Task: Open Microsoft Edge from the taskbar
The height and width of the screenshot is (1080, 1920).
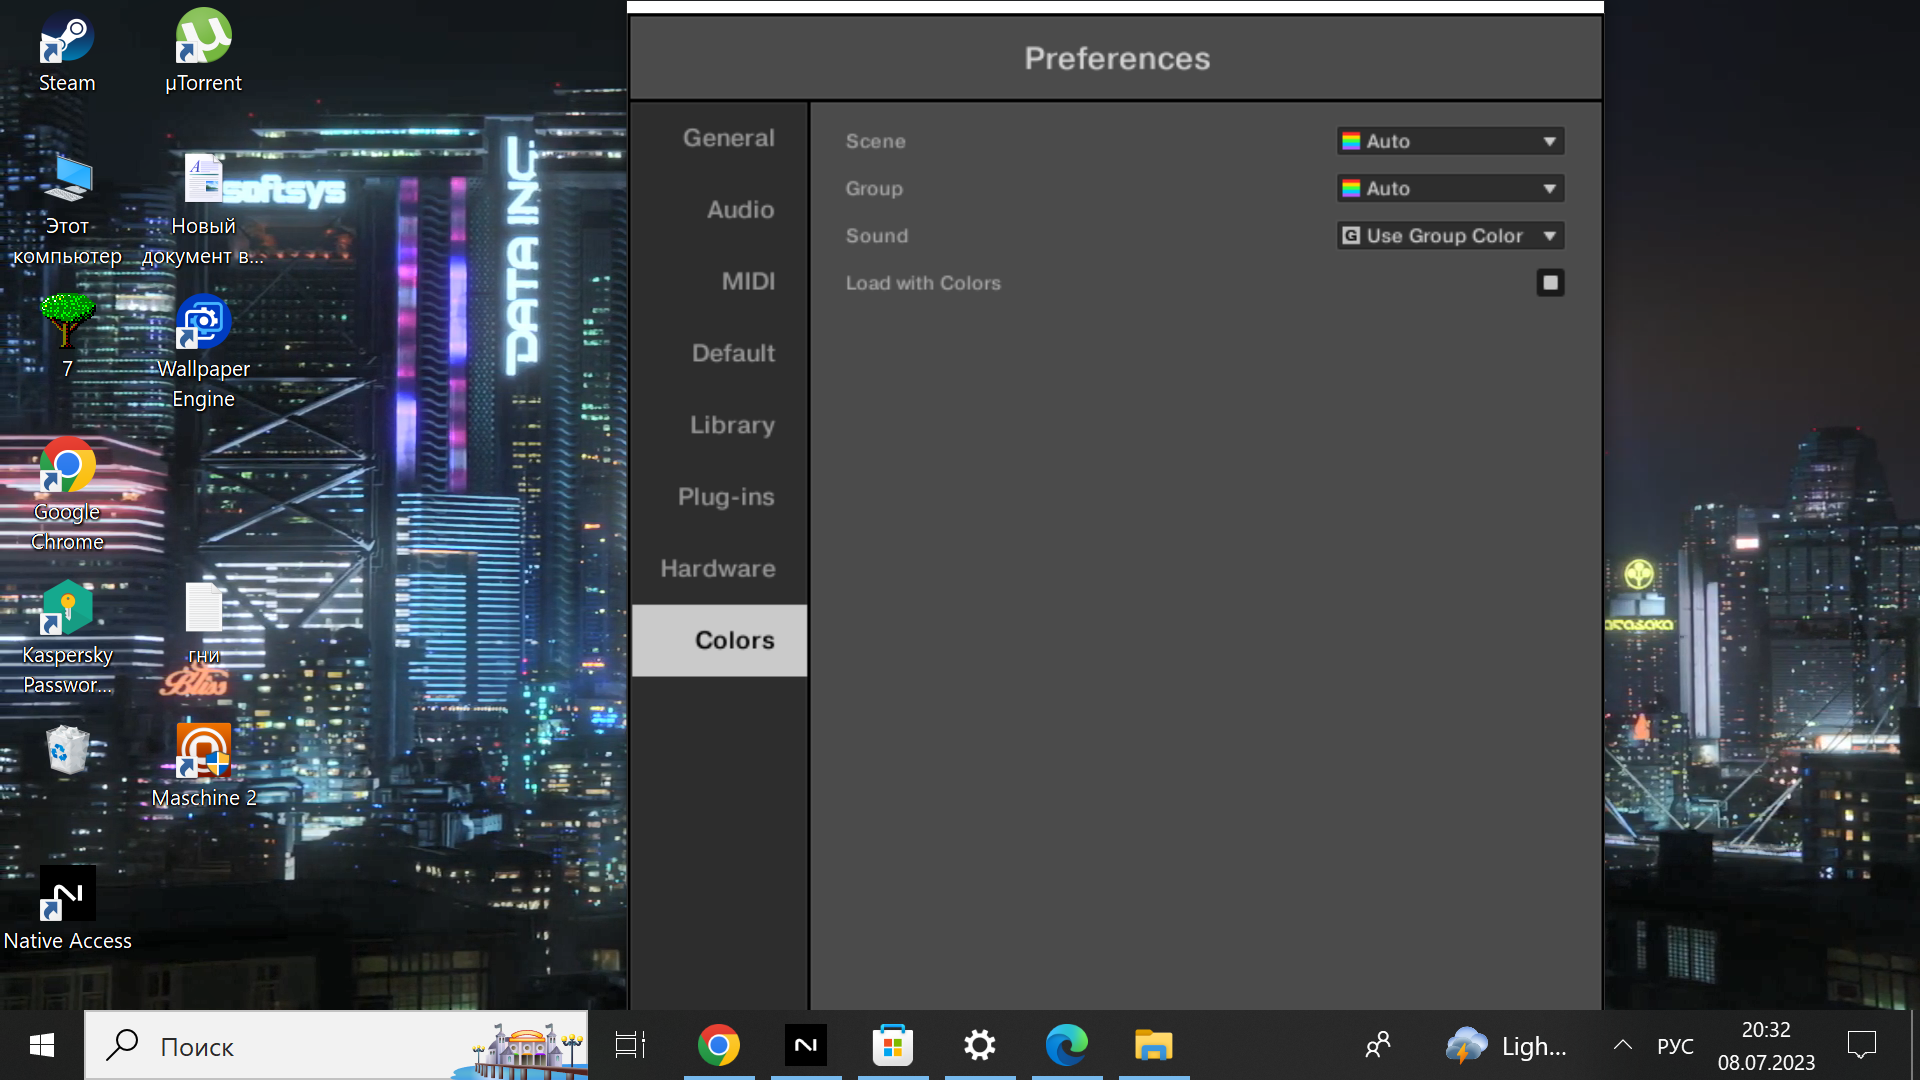Action: point(1066,1046)
